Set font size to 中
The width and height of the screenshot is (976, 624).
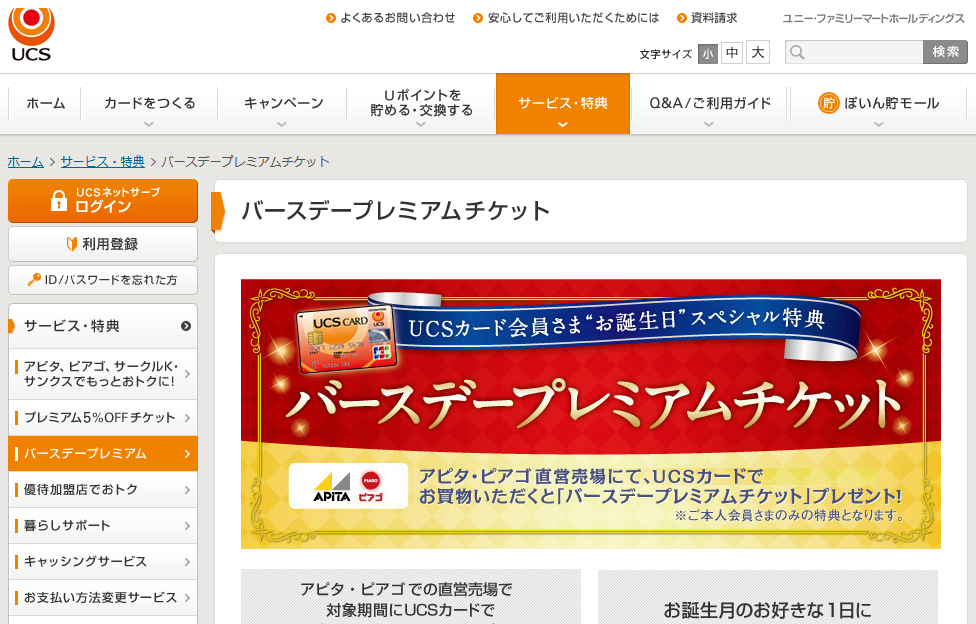732,52
